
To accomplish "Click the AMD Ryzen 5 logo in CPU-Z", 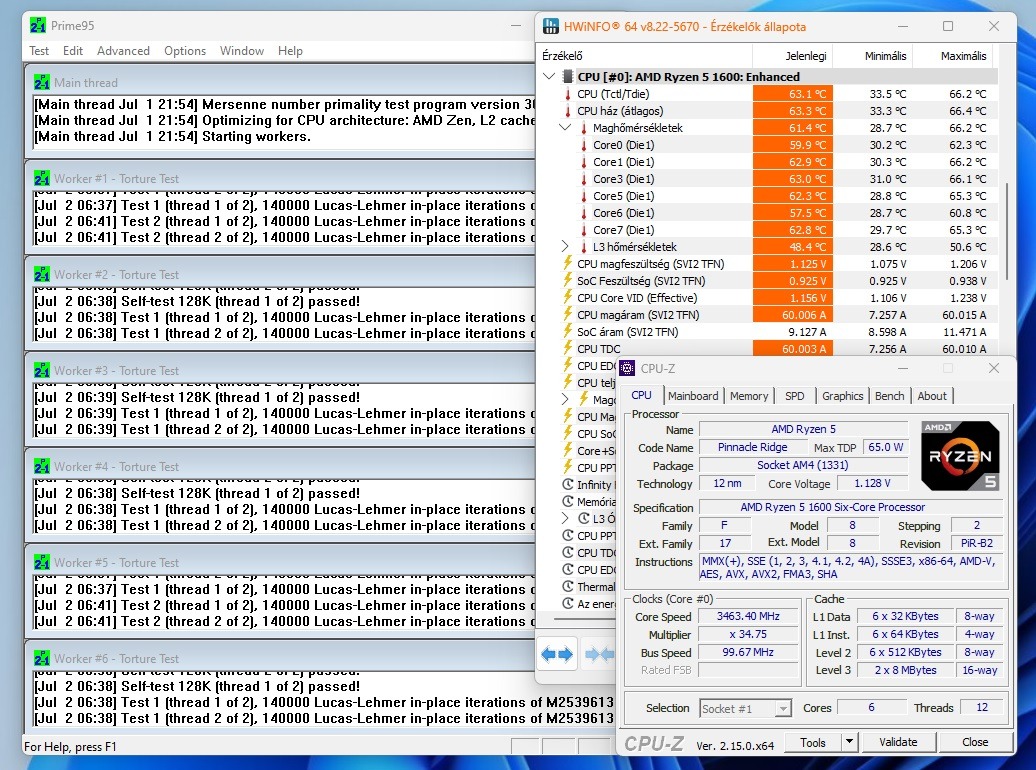I will (x=960, y=456).
